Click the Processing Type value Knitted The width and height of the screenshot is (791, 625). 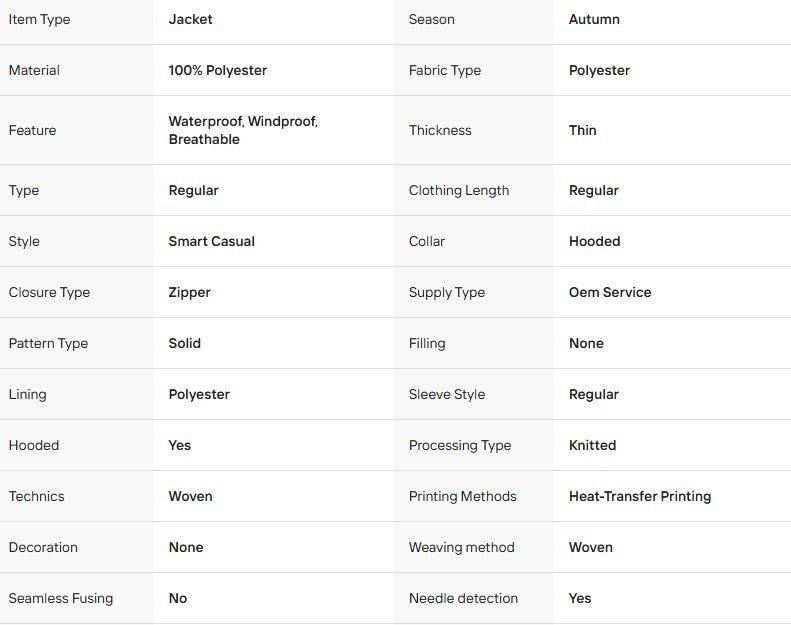pos(592,445)
